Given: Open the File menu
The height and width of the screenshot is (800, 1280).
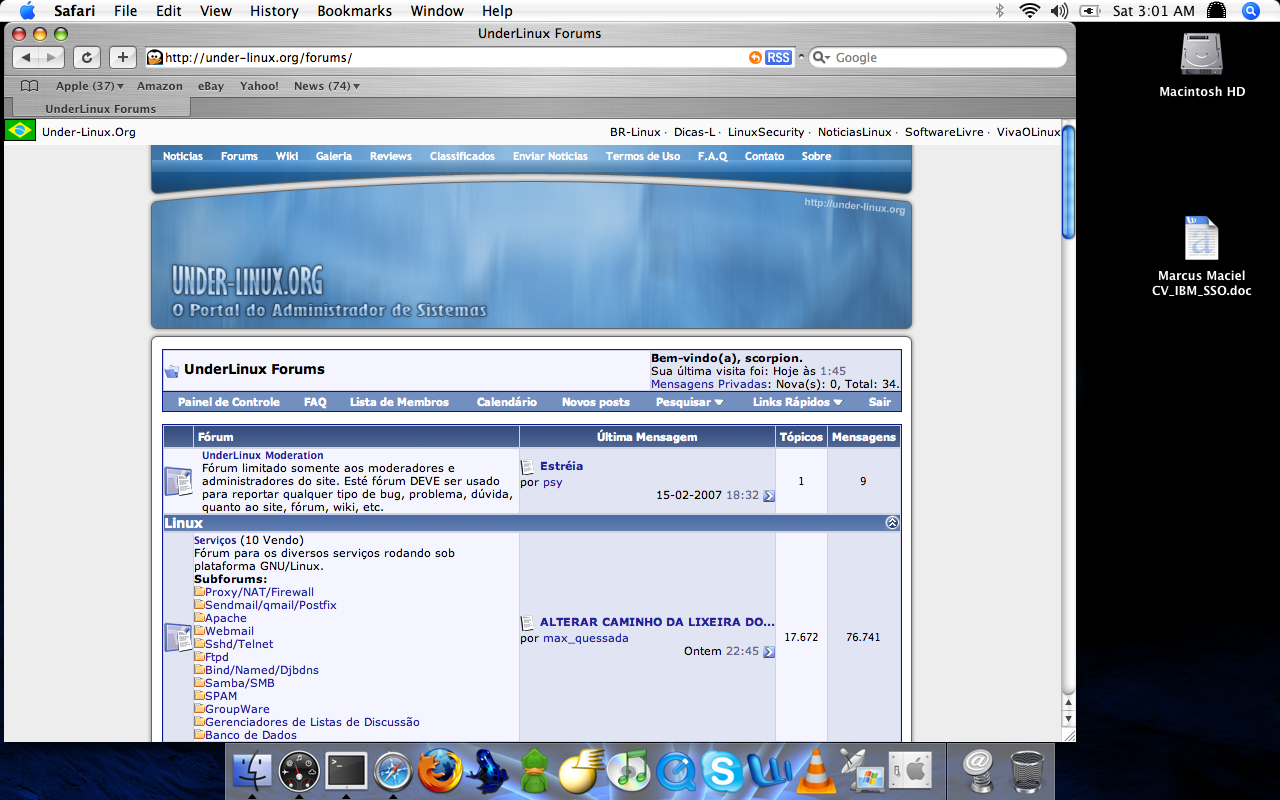Looking at the screenshot, I should [x=126, y=11].
